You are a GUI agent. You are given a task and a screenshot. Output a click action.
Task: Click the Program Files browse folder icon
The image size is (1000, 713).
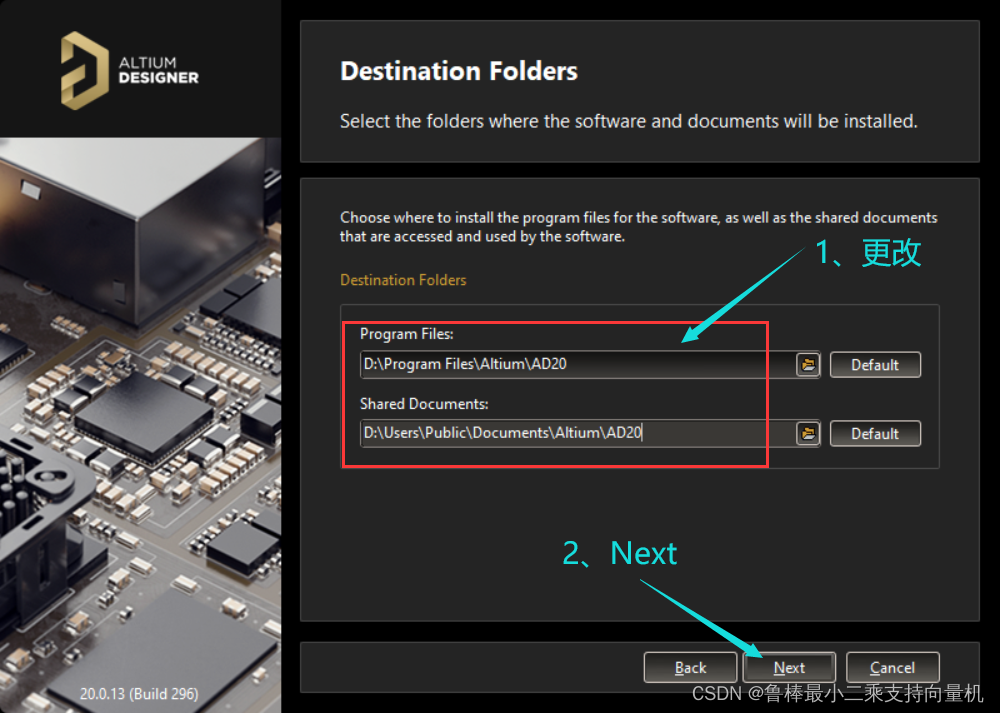[808, 365]
